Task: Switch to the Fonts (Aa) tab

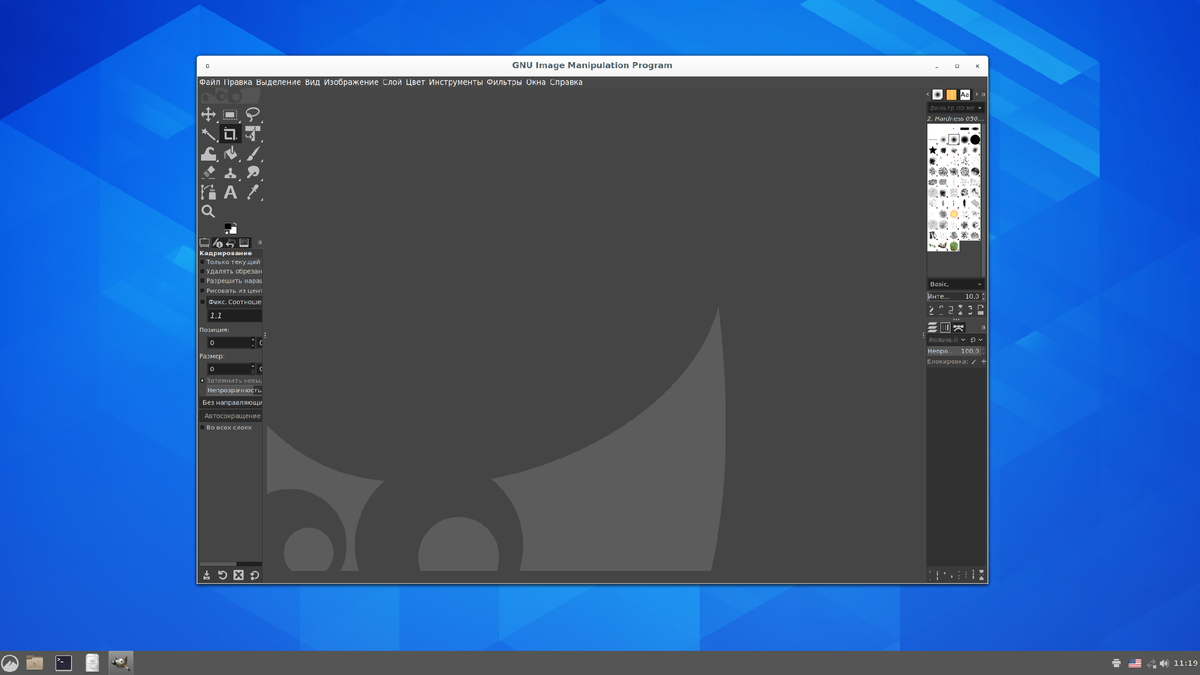Action: pyautogui.click(x=963, y=93)
